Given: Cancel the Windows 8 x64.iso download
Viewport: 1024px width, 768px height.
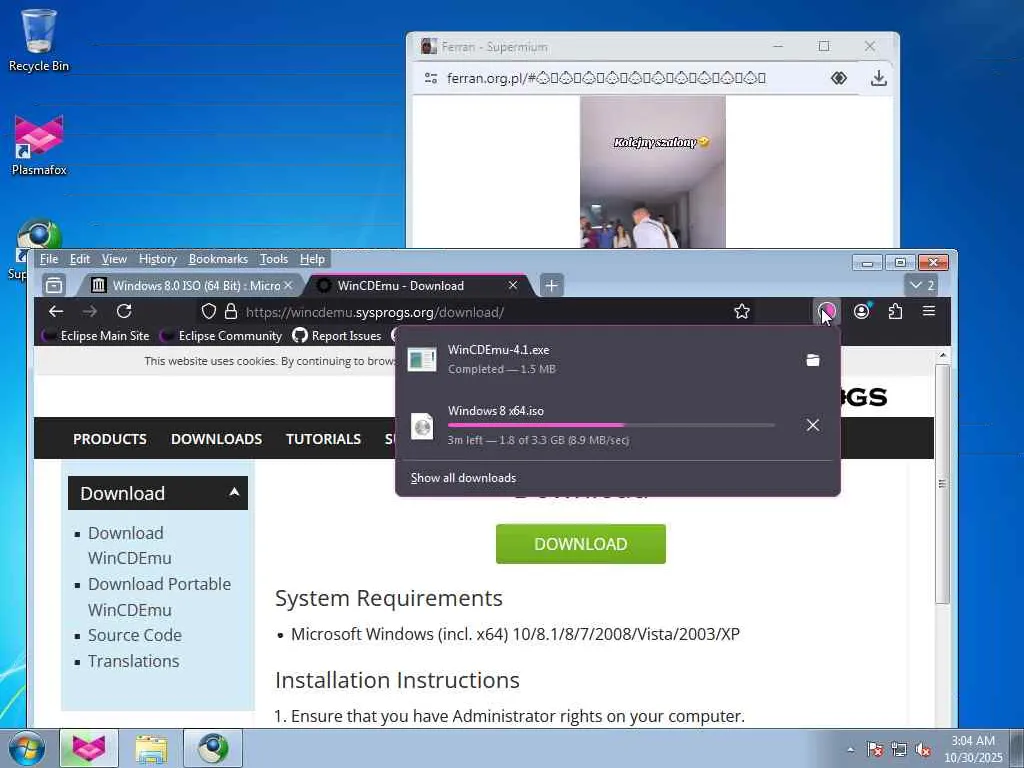Looking at the screenshot, I should pyautogui.click(x=812, y=425).
